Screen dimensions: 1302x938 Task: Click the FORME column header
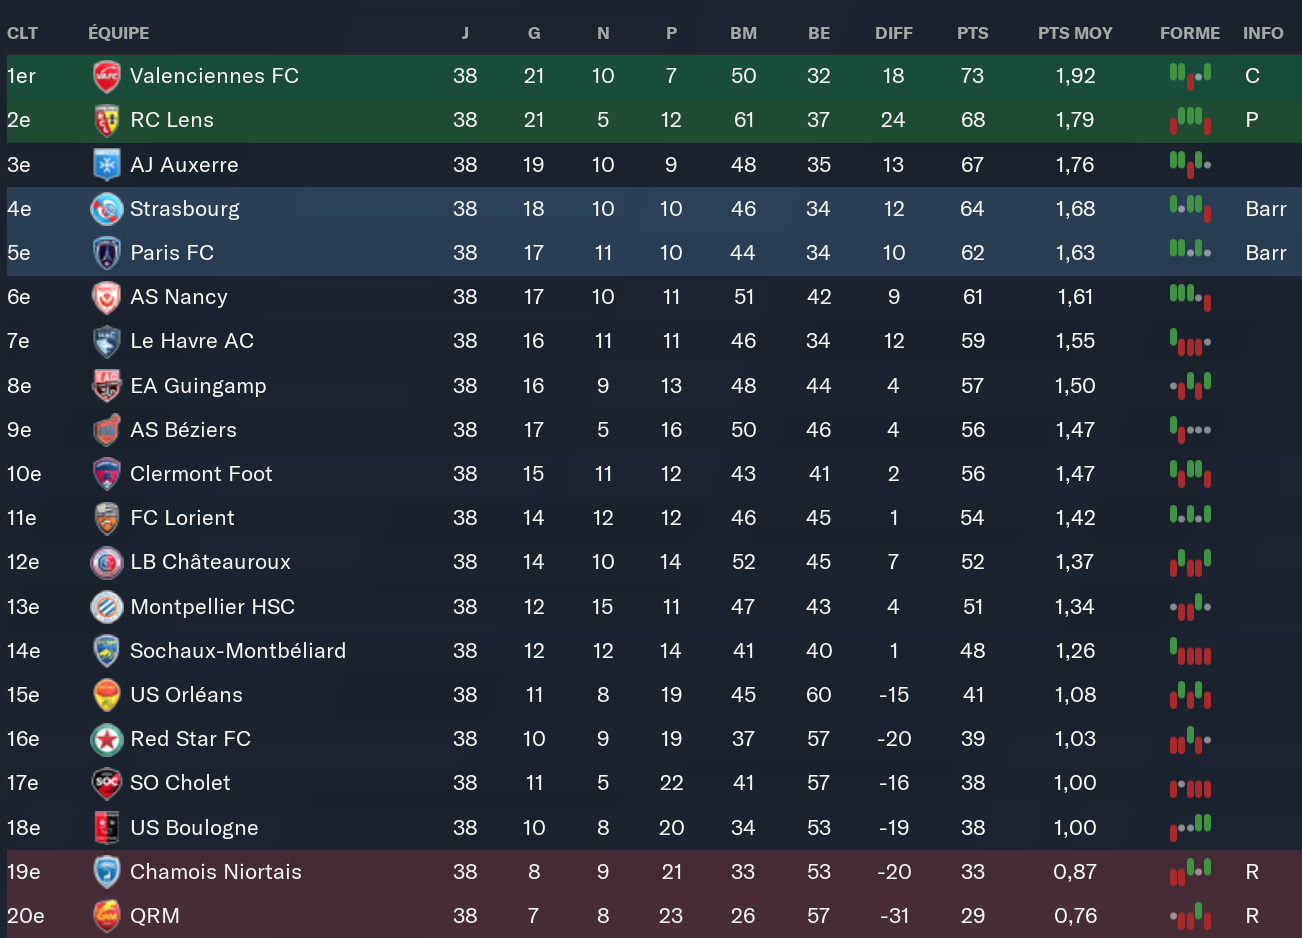point(1189,33)
